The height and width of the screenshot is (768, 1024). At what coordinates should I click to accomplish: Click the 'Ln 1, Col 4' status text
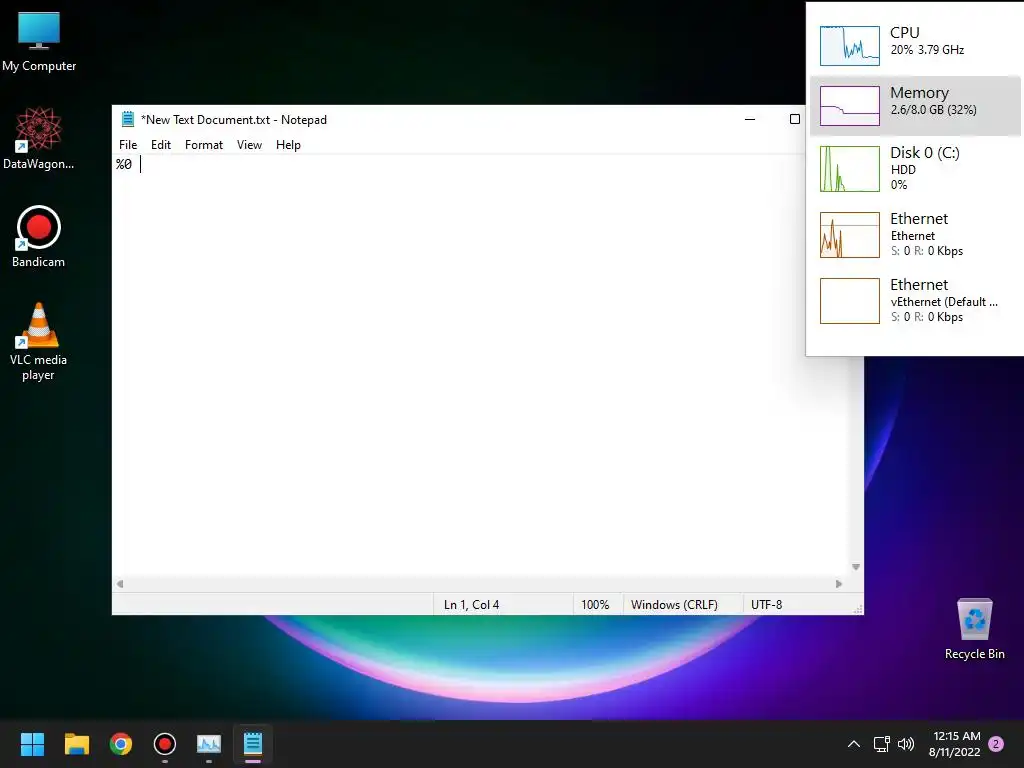tap(472, 605)
